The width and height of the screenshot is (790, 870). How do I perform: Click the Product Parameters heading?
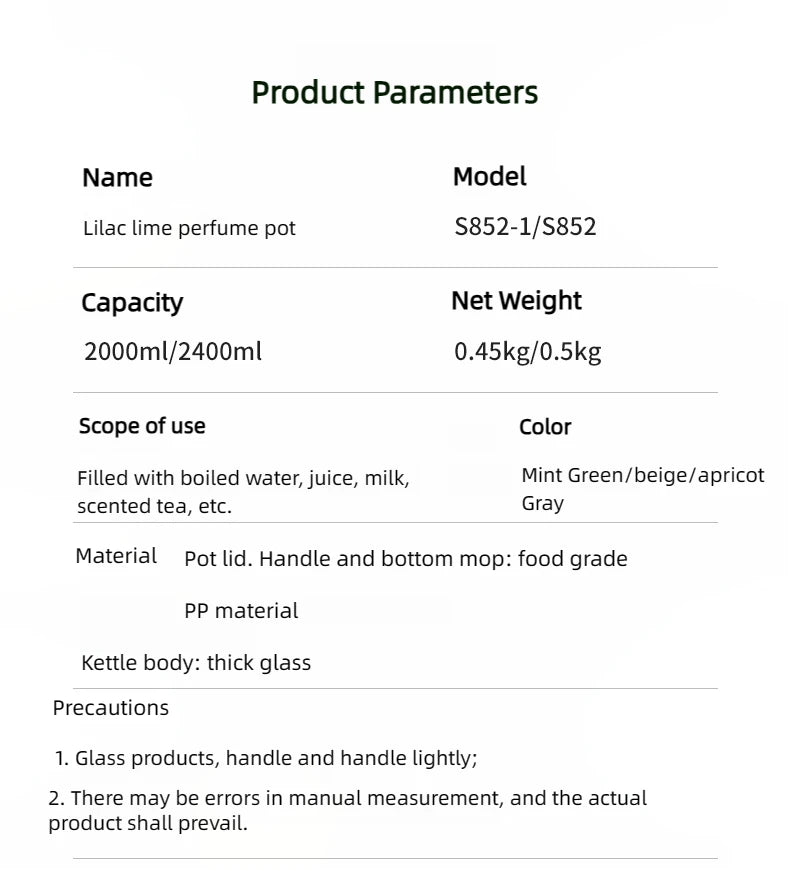(394, 92)
